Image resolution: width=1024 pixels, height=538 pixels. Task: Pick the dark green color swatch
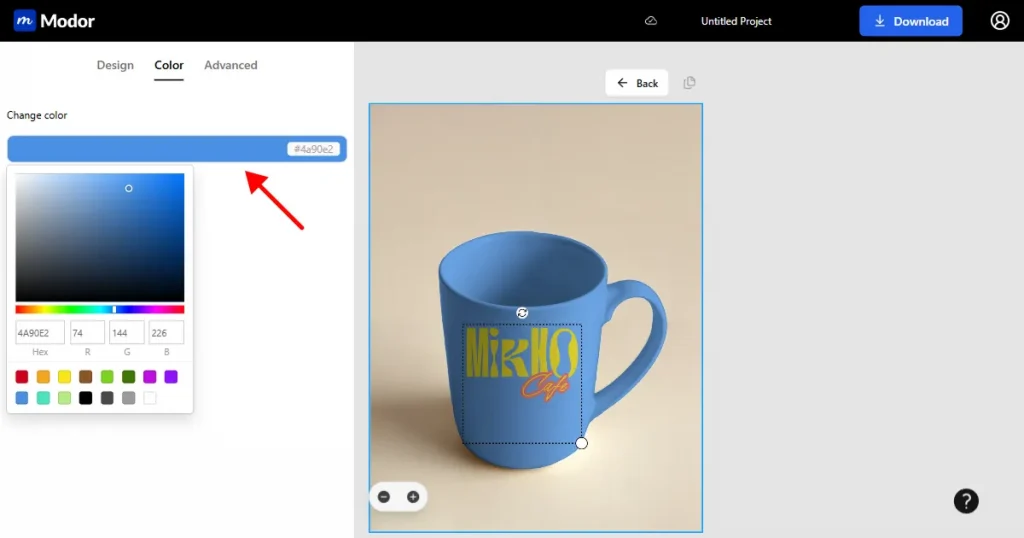(x=129, y=376)
